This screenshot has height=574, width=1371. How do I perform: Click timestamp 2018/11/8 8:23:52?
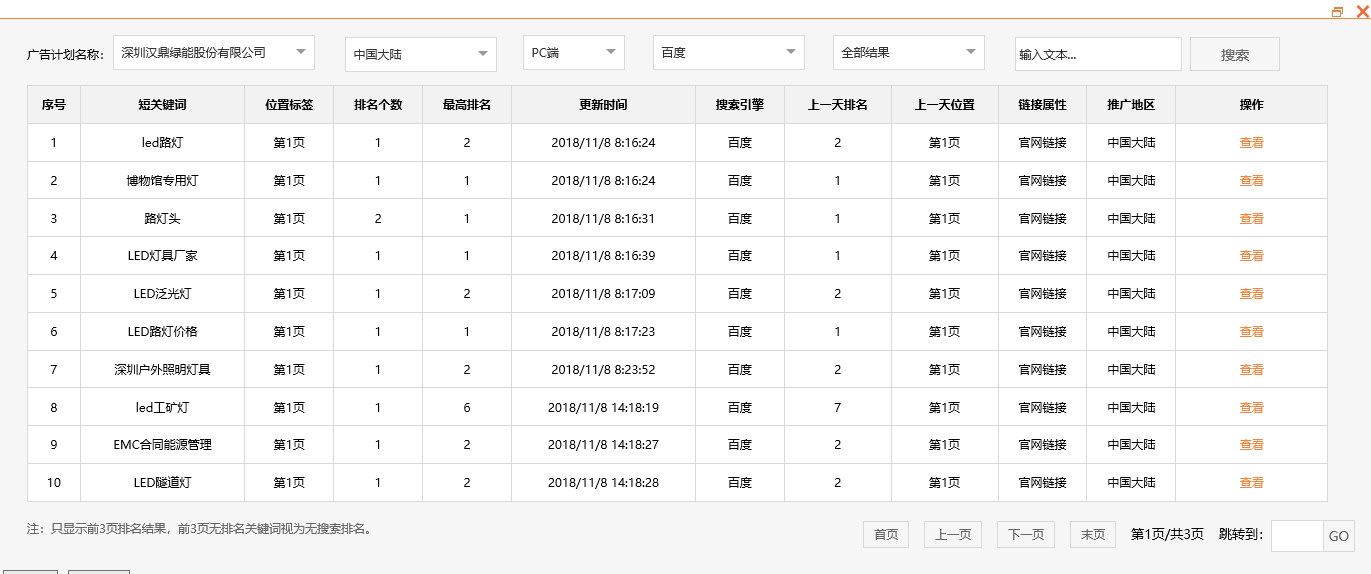603,370
